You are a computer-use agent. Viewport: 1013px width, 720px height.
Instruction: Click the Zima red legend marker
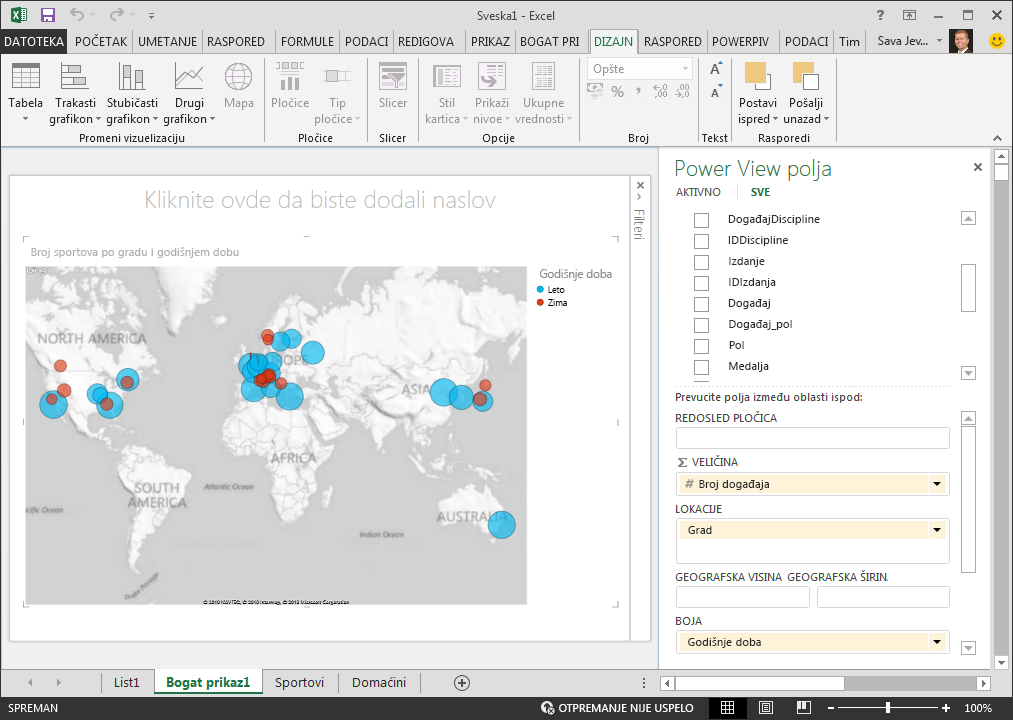(540, 302)
